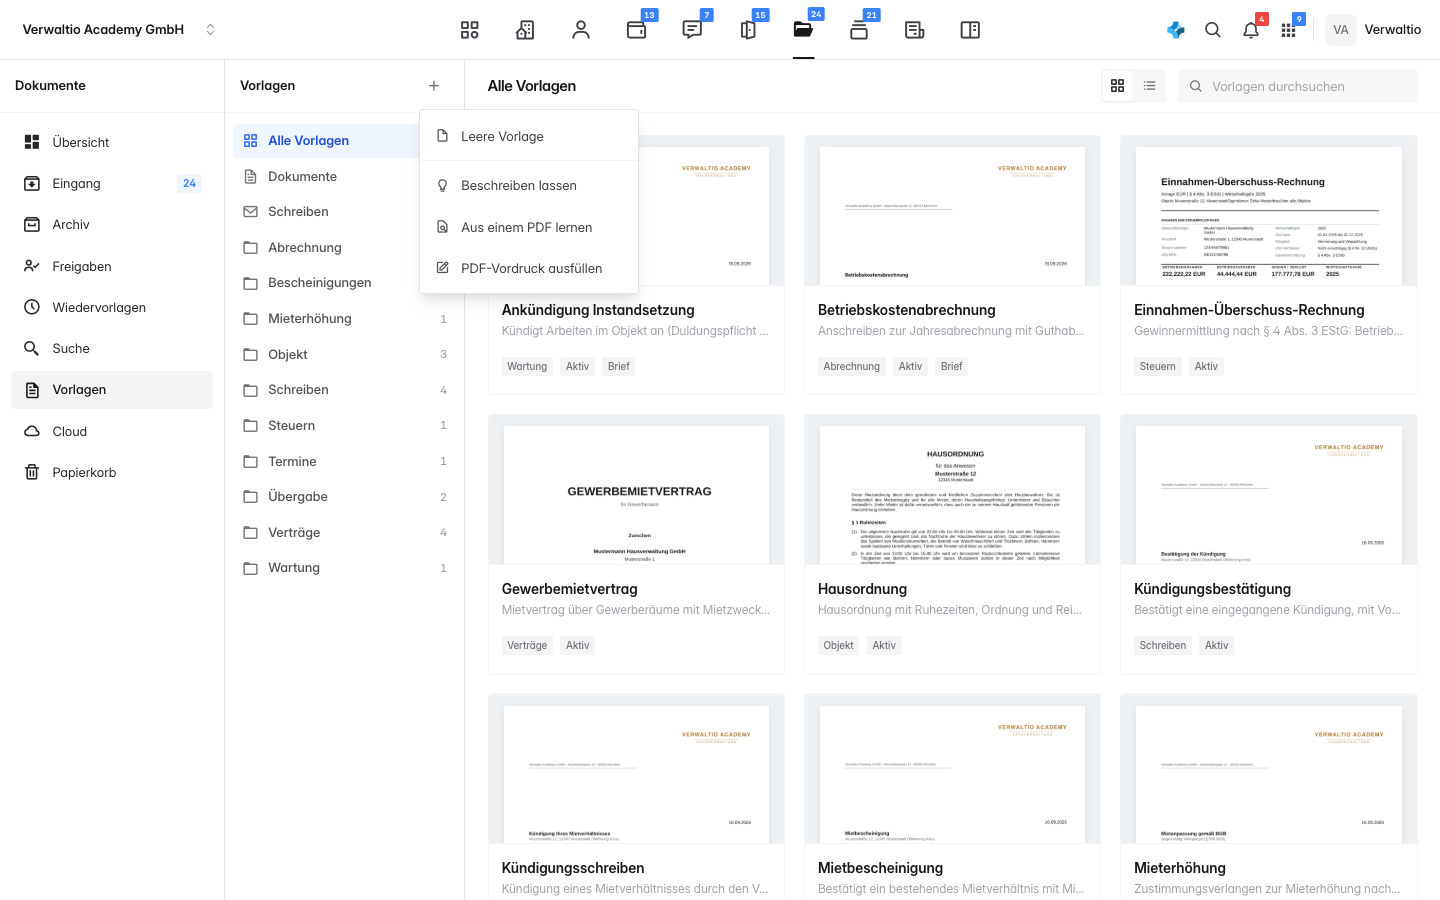This screenshot has width=1440, height=900.
Task: Open the split panel layout icon in top navigation
Action: [x=970, y=30]
